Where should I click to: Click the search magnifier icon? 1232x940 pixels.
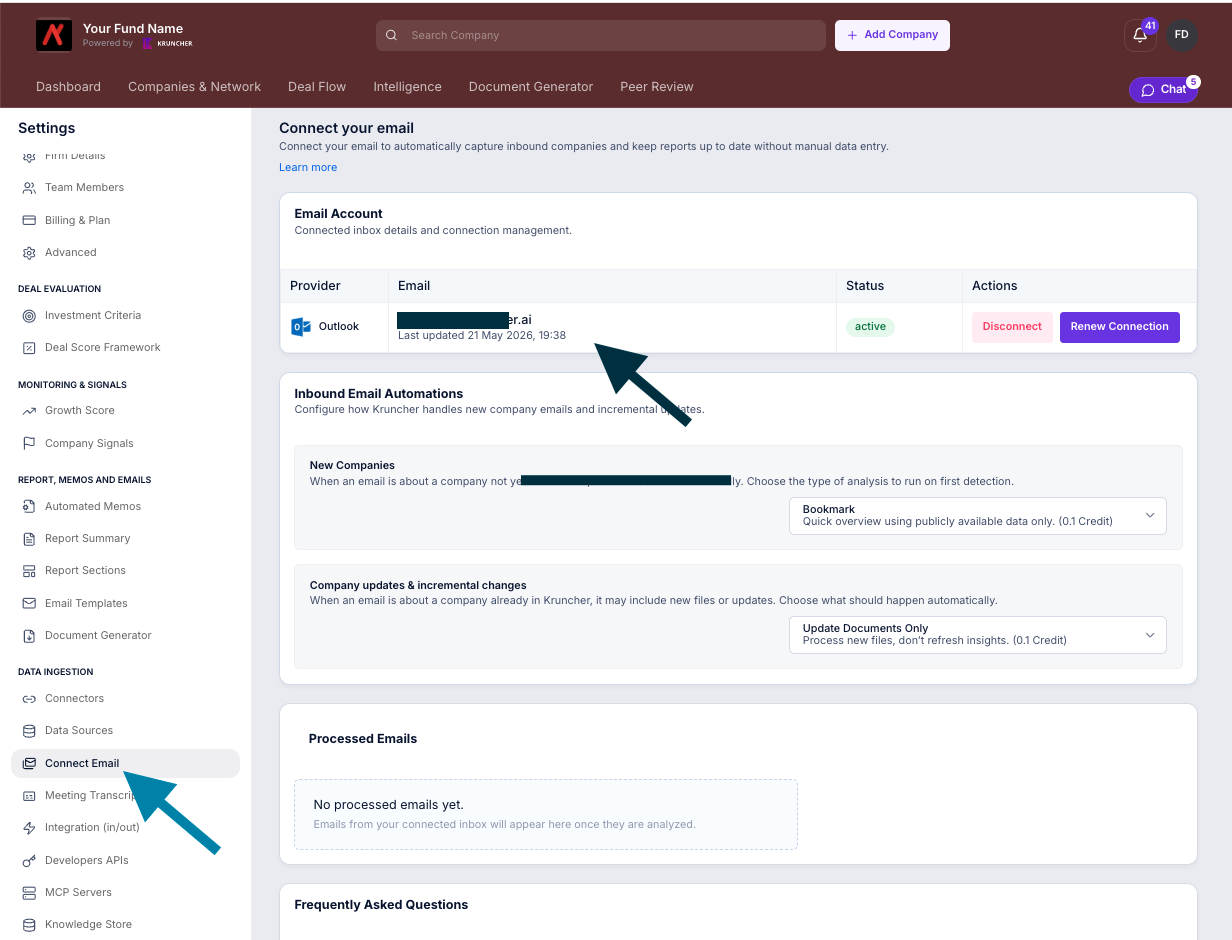coord(392,35)
